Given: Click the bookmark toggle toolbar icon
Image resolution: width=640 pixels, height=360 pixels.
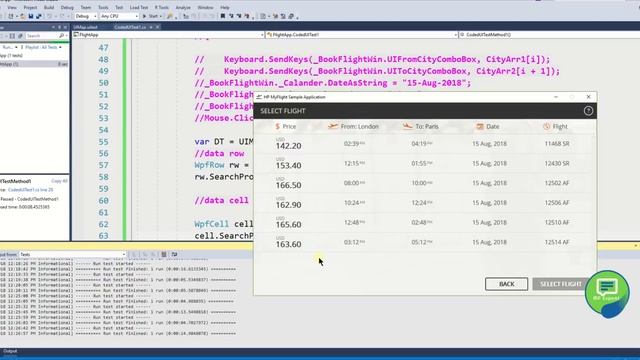Looking at the screenshot, I should 223,16.
